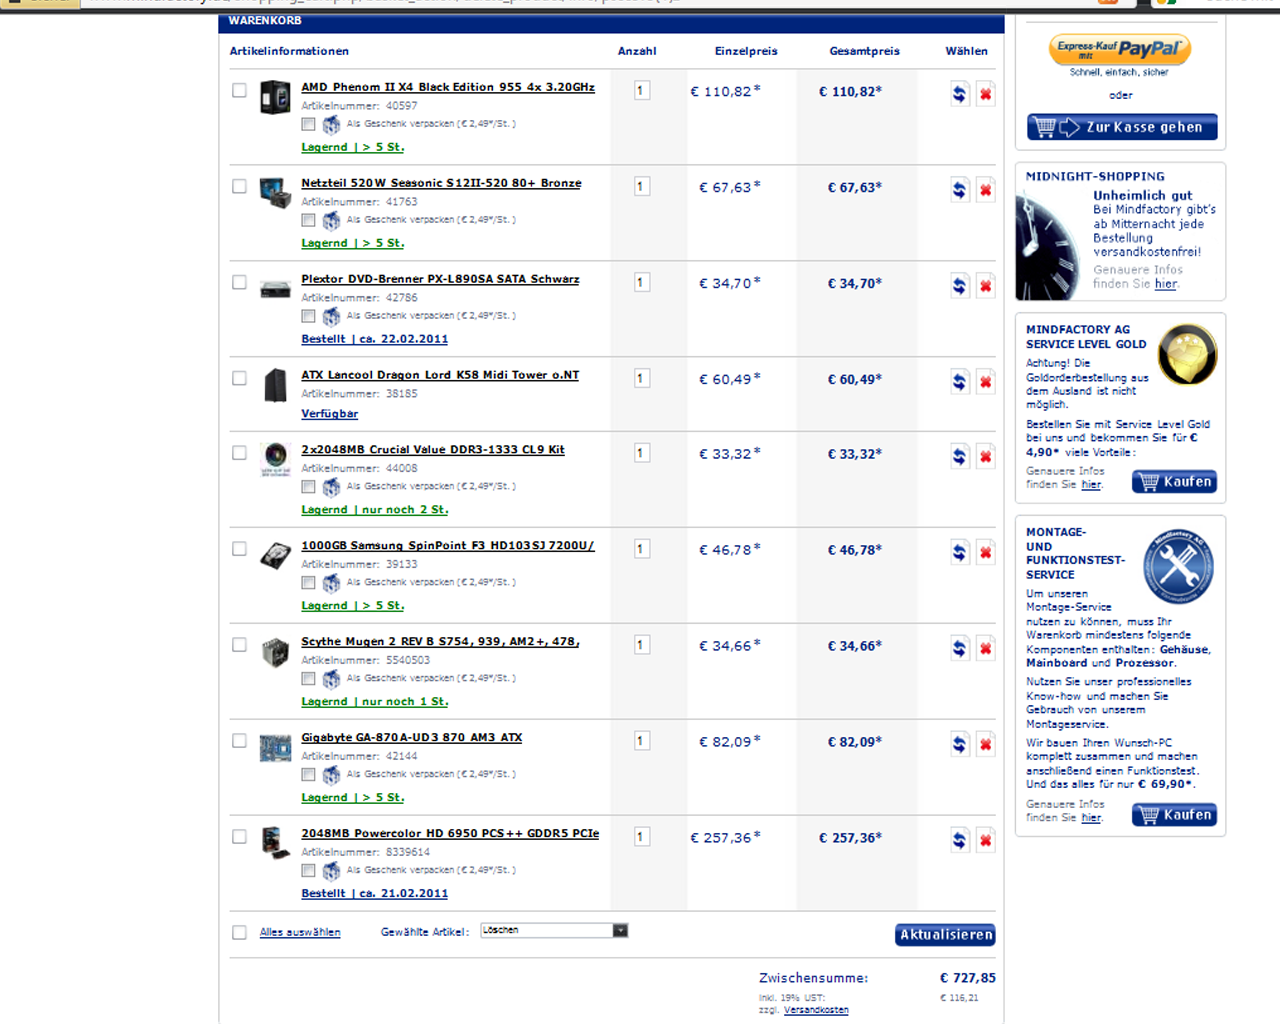Tick the Alles auswählen checkbox
Image resolution: width=1280 pixels, height=1024 pixels.
pos(239,933)
